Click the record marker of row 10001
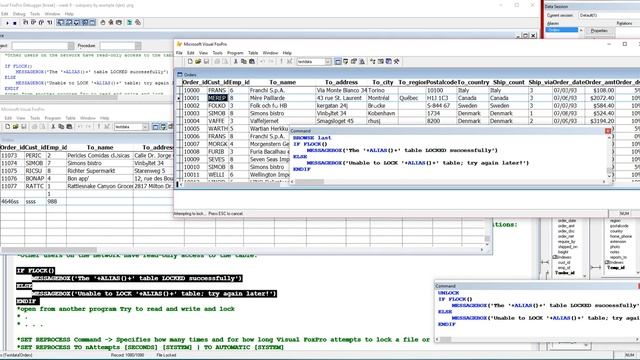This screenshot has height=360, width=640. (179, 98)
